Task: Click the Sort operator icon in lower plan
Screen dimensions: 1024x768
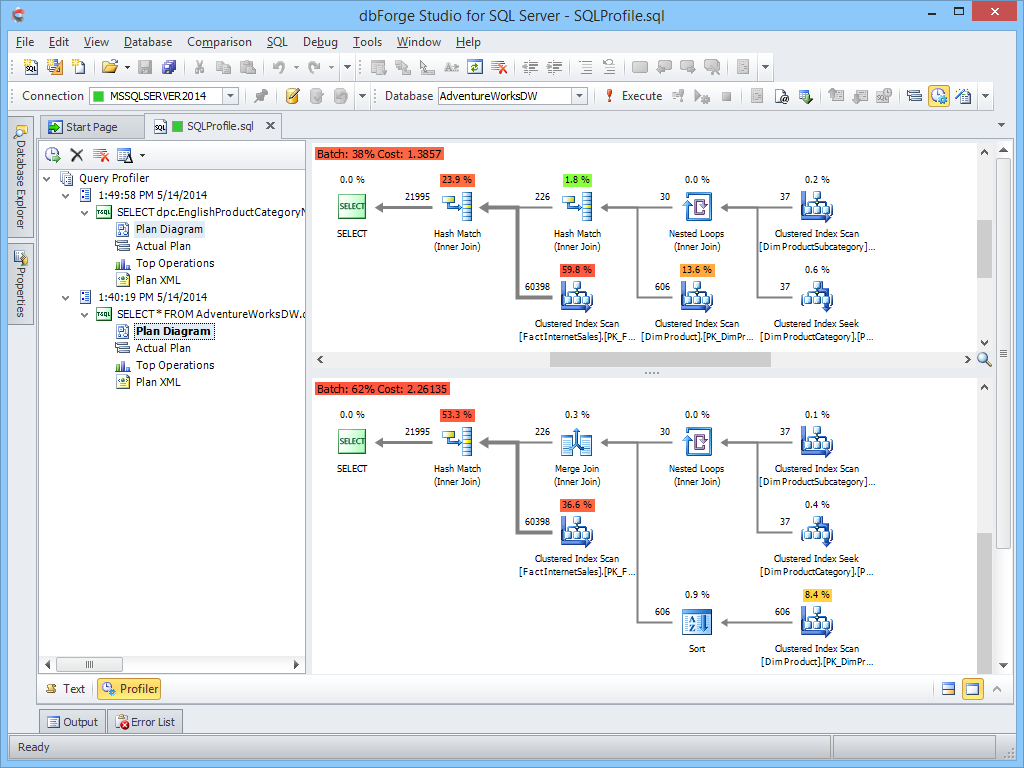Action: (x=697, y=622)
